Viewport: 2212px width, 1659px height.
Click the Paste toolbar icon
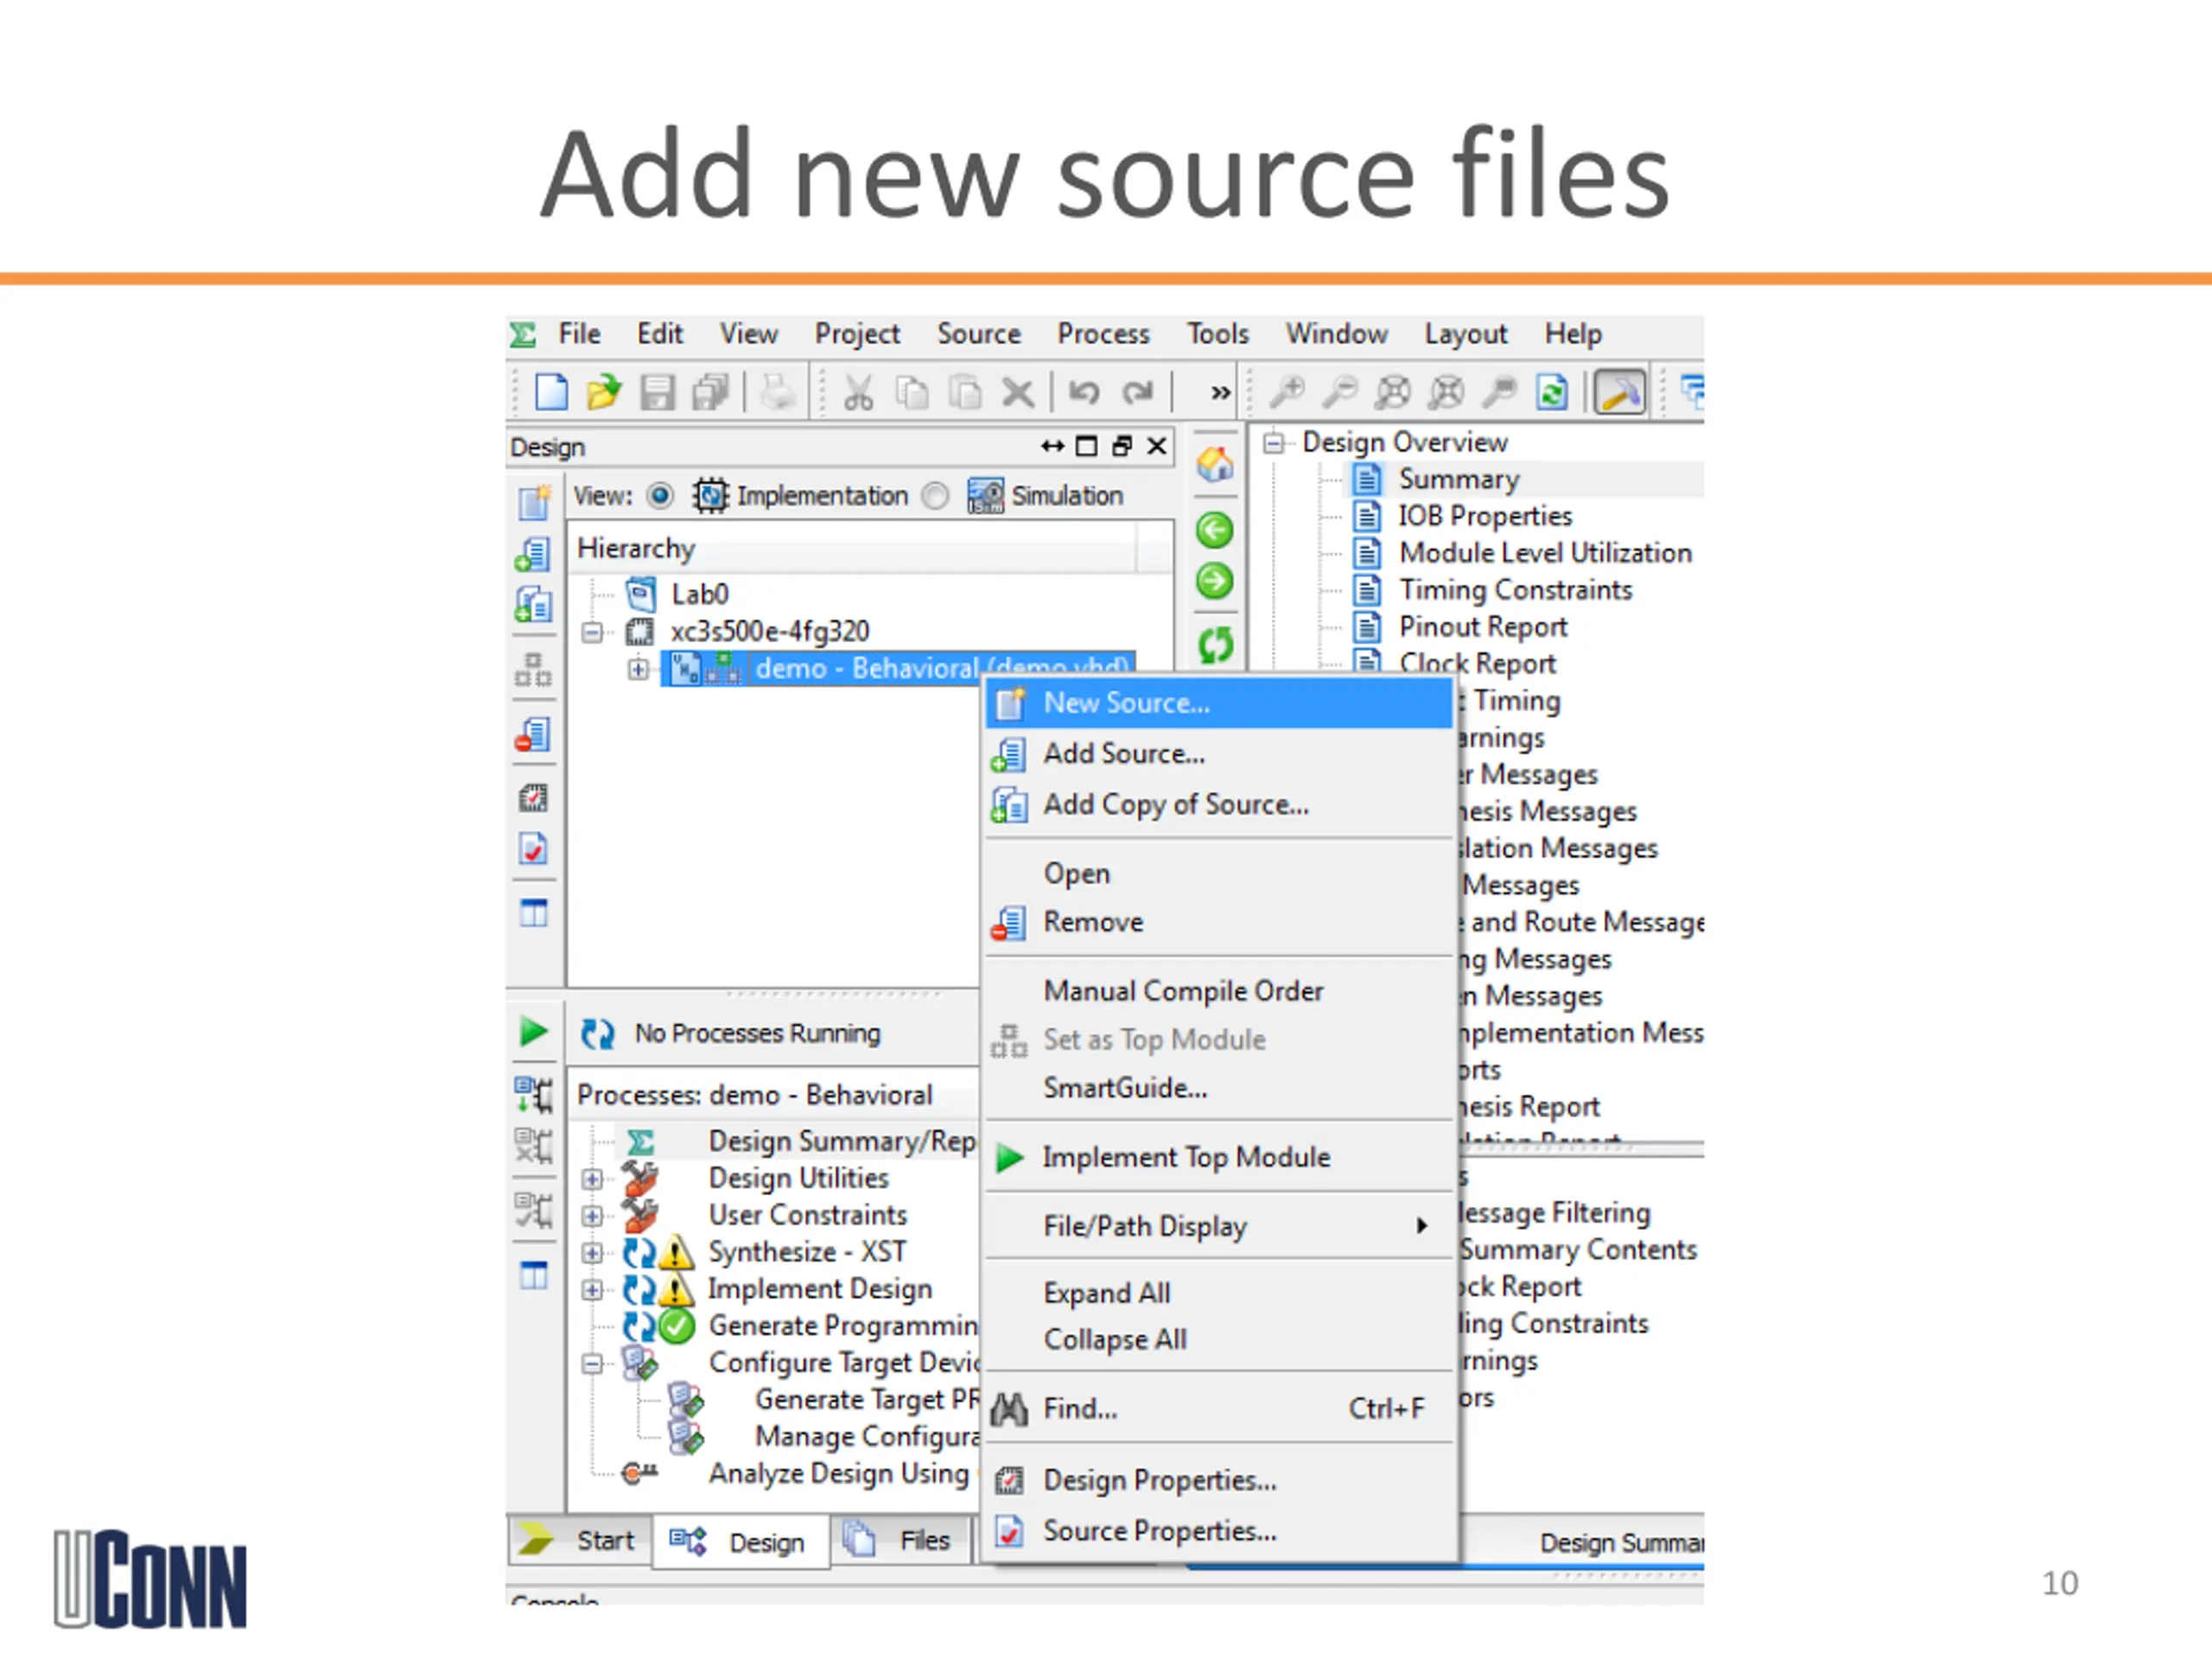964,392
